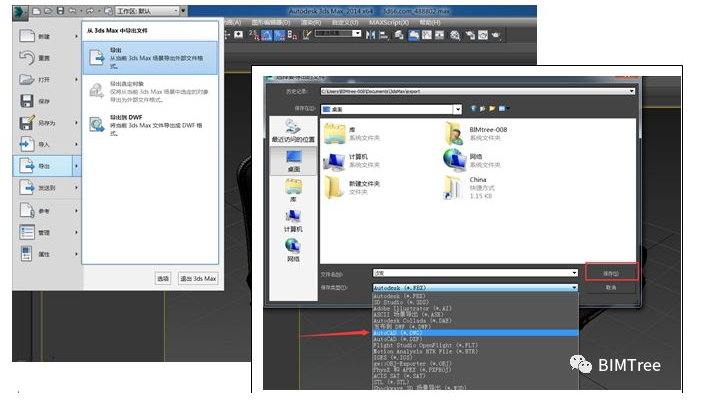Click 计算机 in export dialog sidebar
This screenshot has width=702, height=401.
pos(293,221)
